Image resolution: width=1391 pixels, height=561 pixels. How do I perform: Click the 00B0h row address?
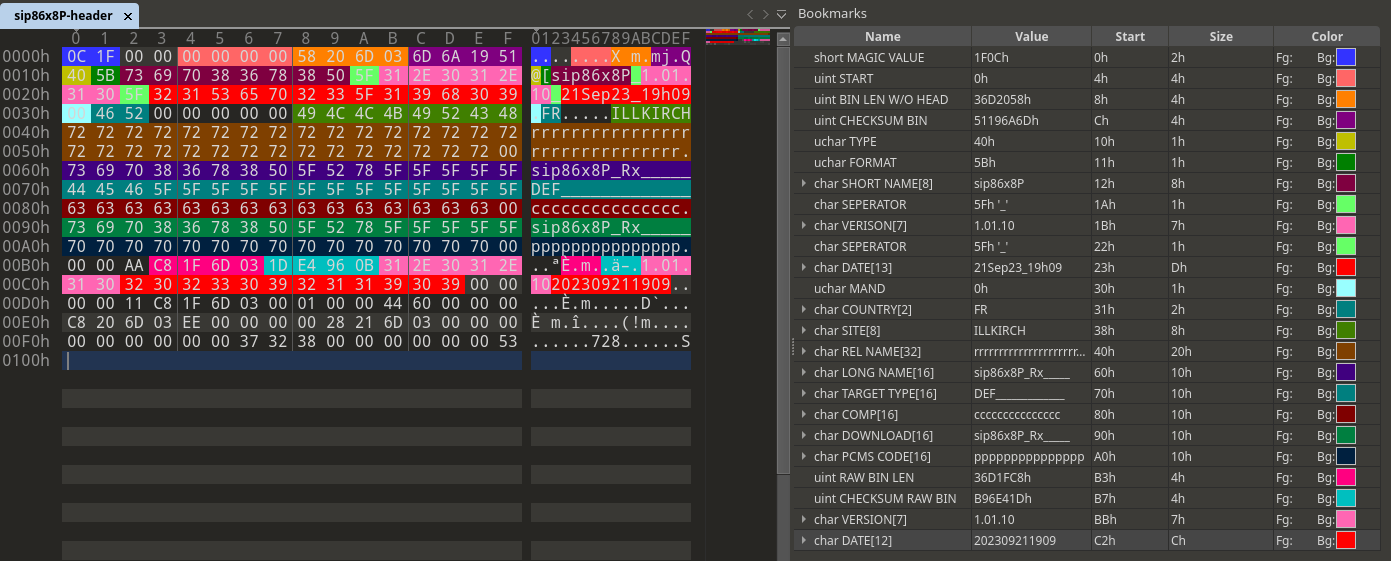(x=27, y=266)
